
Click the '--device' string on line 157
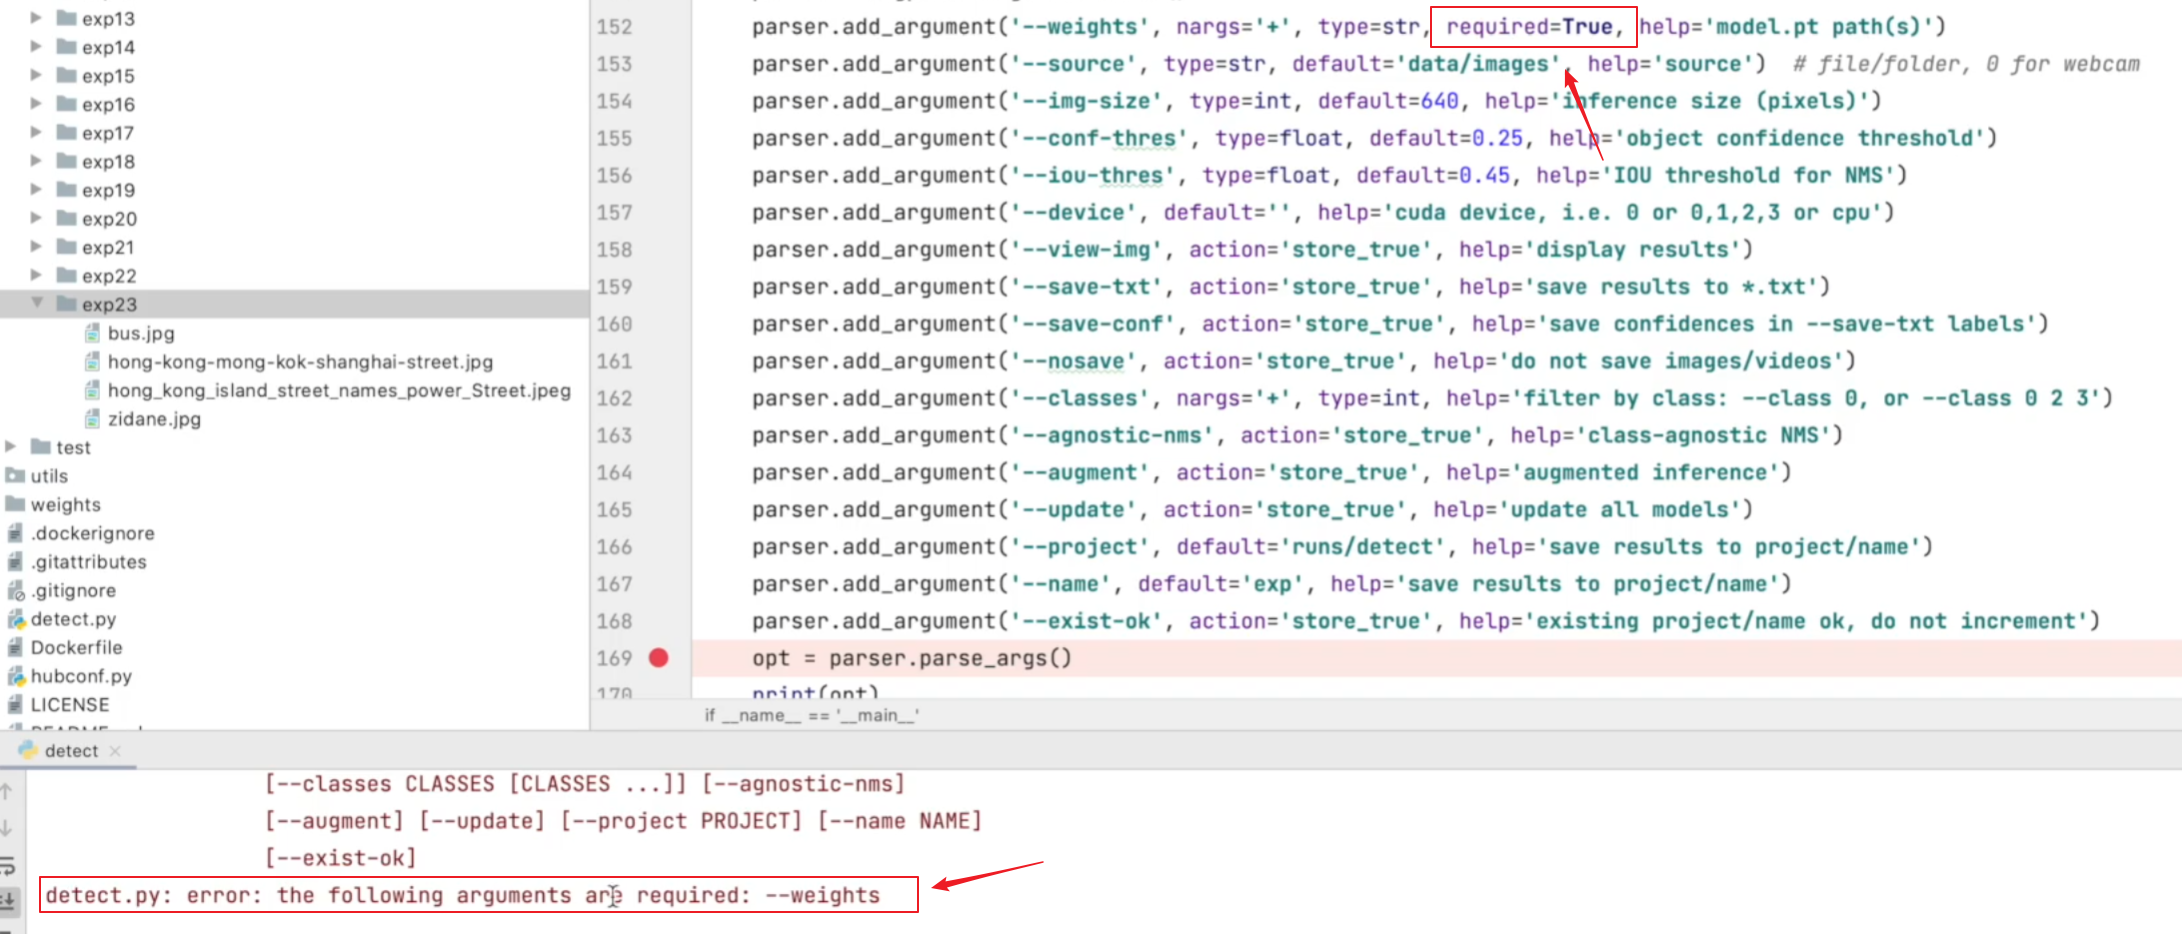point(1074,212)
